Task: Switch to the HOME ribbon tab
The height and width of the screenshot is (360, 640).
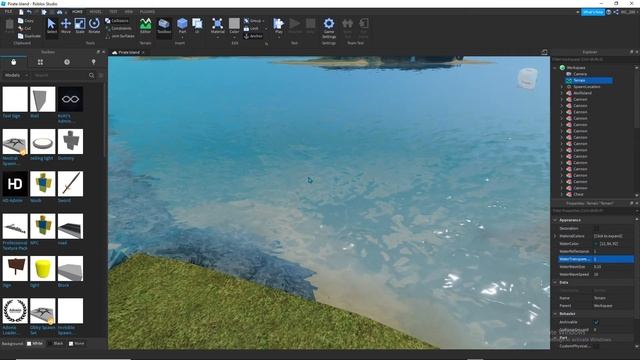Action: 77,12
